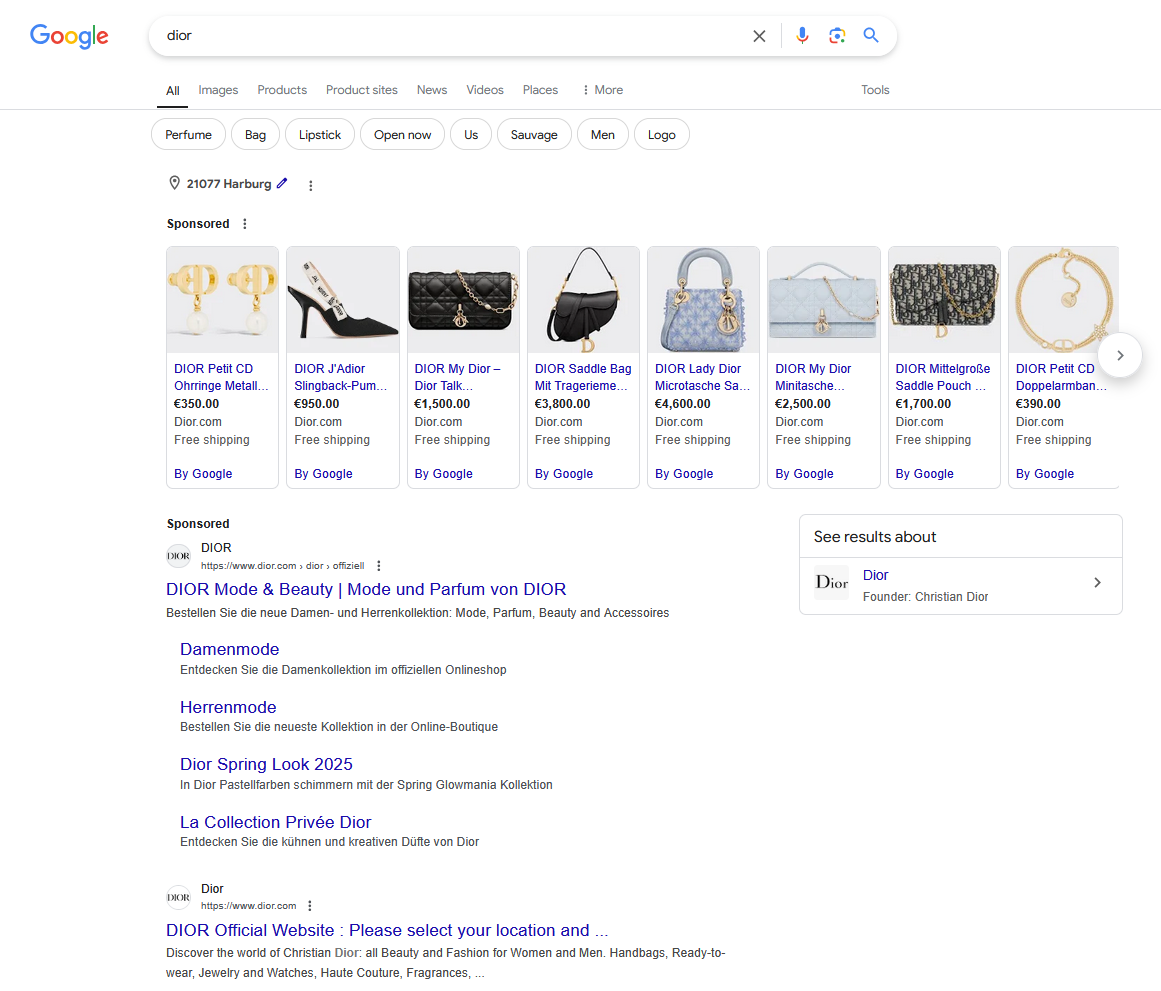Switch to the News tab
This screenshot has height=991, width=1161.
tap(432, 90)
